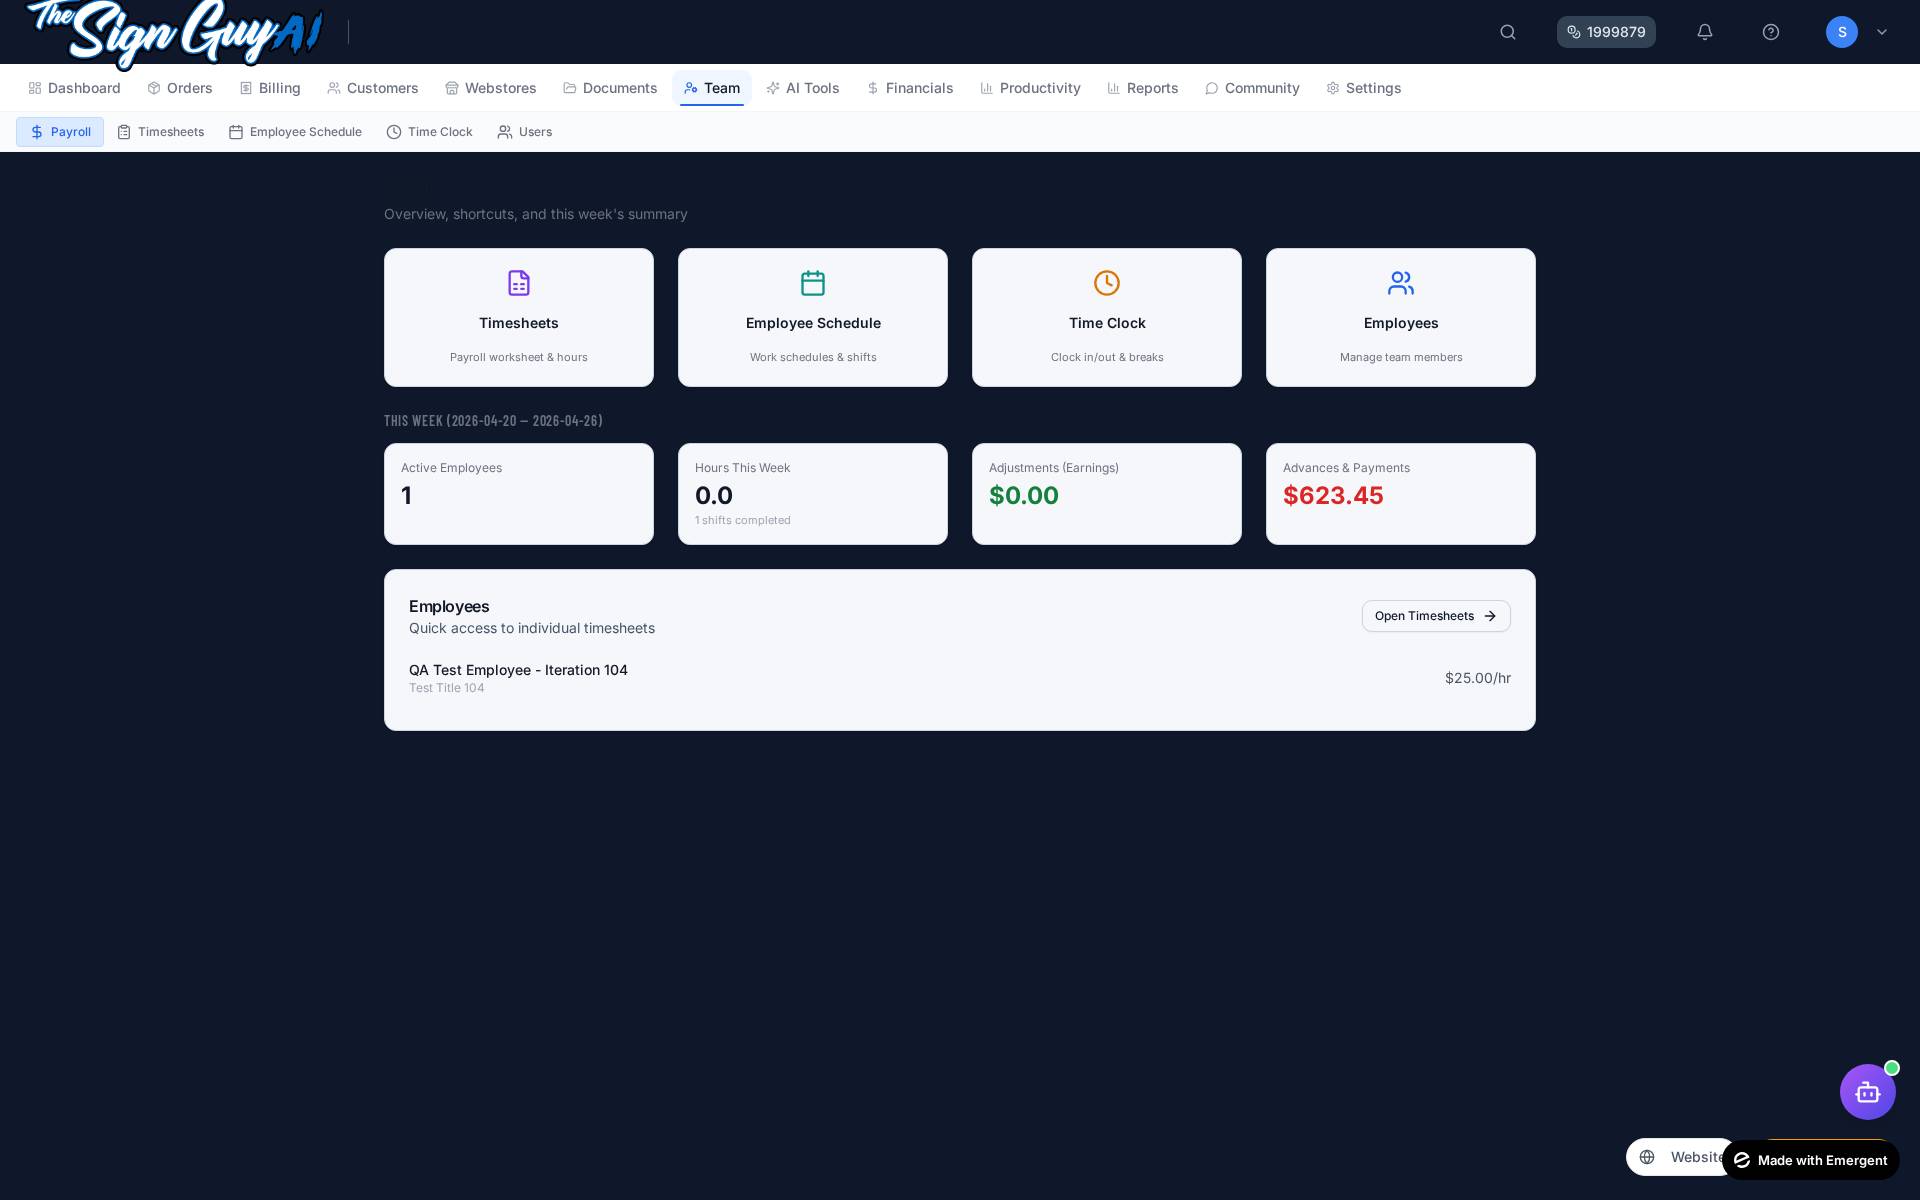1920x1200 pixels.
Task: Click the 1999879 credits badge
Action: 1606,32
